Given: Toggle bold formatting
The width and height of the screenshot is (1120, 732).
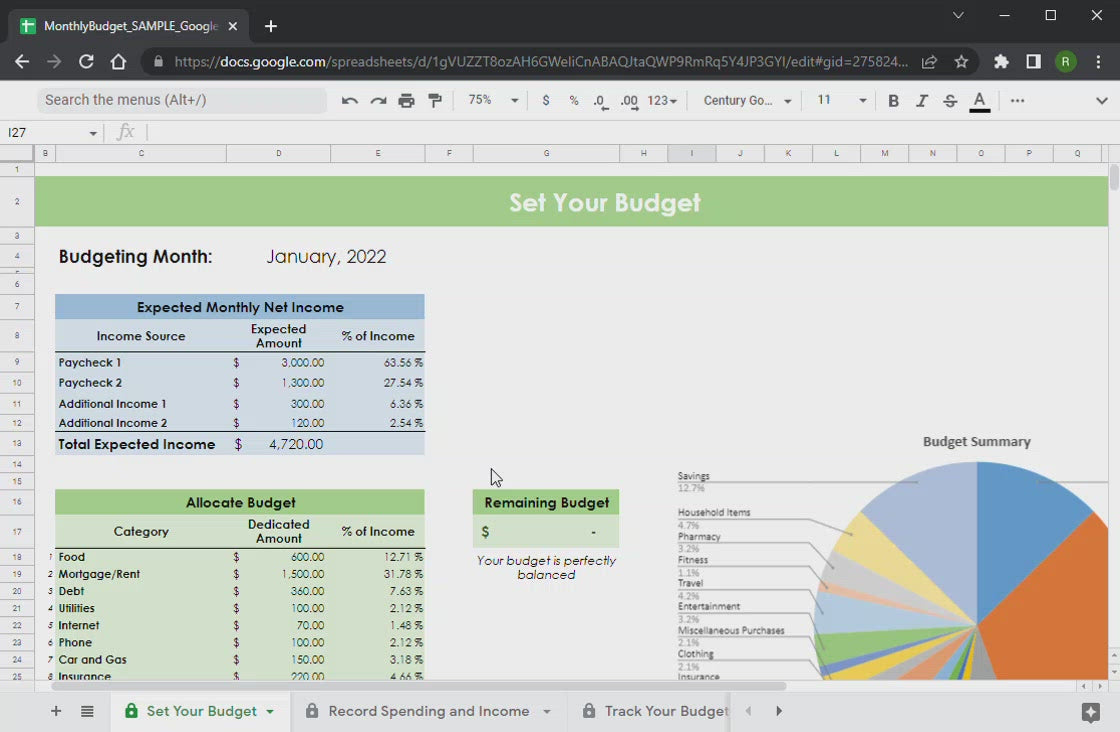Looking at the screenshot, I should (x=893, y=101).
